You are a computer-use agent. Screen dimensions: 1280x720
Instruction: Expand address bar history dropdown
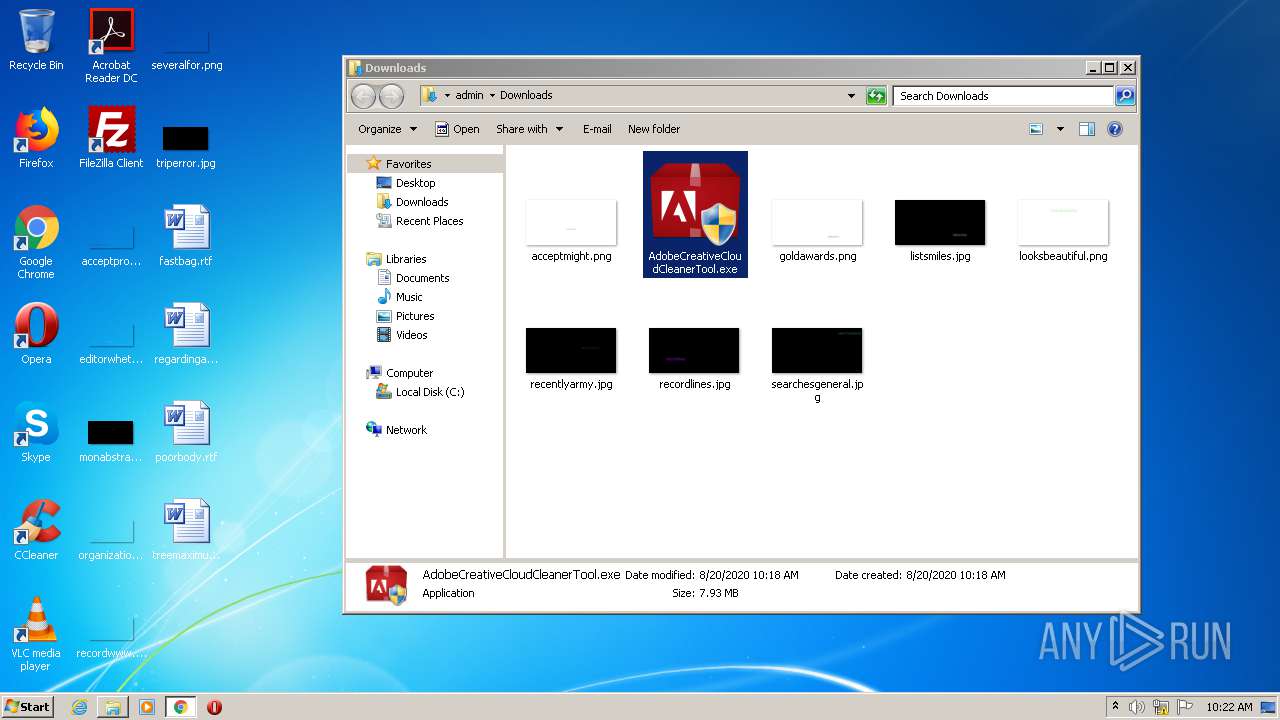pos(852,96)
